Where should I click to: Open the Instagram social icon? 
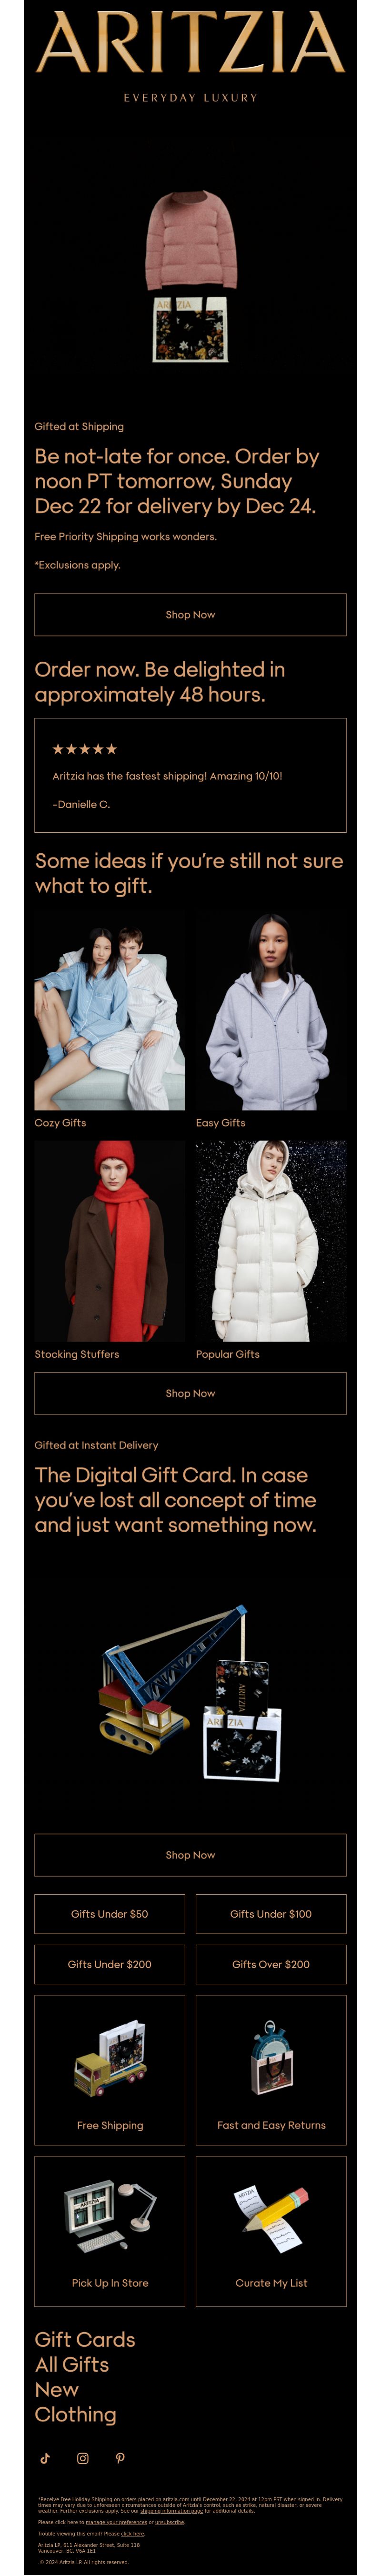click(83, 2458)
